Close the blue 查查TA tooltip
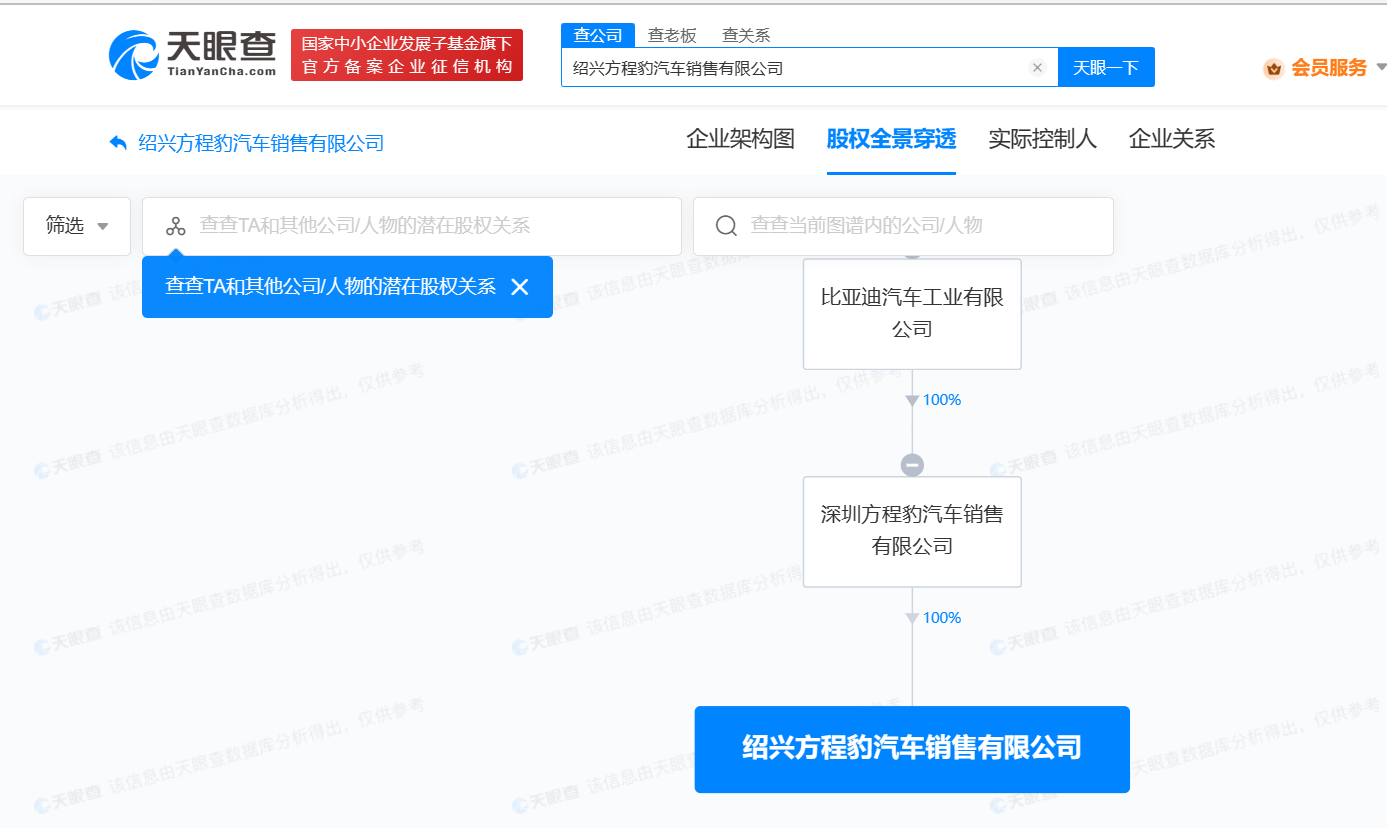The image size is (1387, 828). click(520, 287)
